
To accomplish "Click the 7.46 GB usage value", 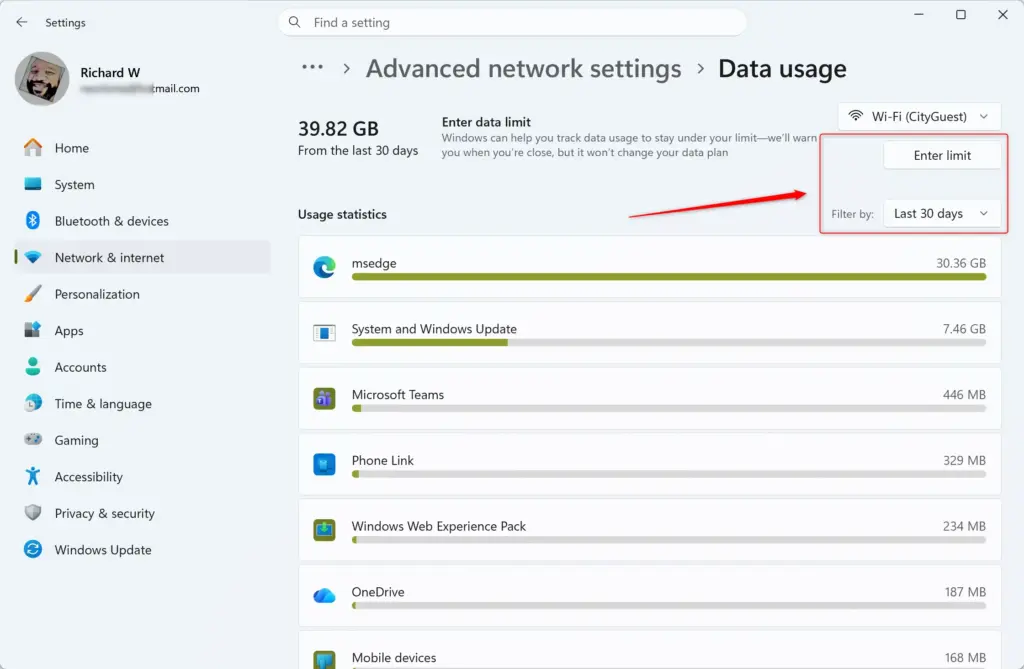I will coord(964,329).
